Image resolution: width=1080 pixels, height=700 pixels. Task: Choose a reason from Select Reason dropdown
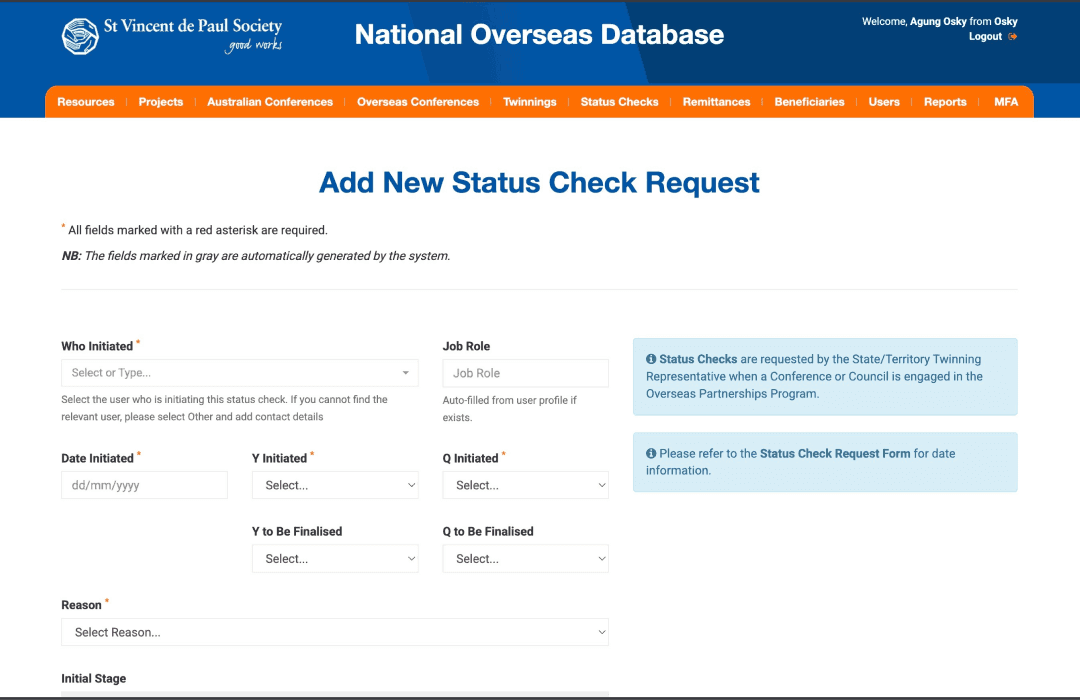point(335,632)
